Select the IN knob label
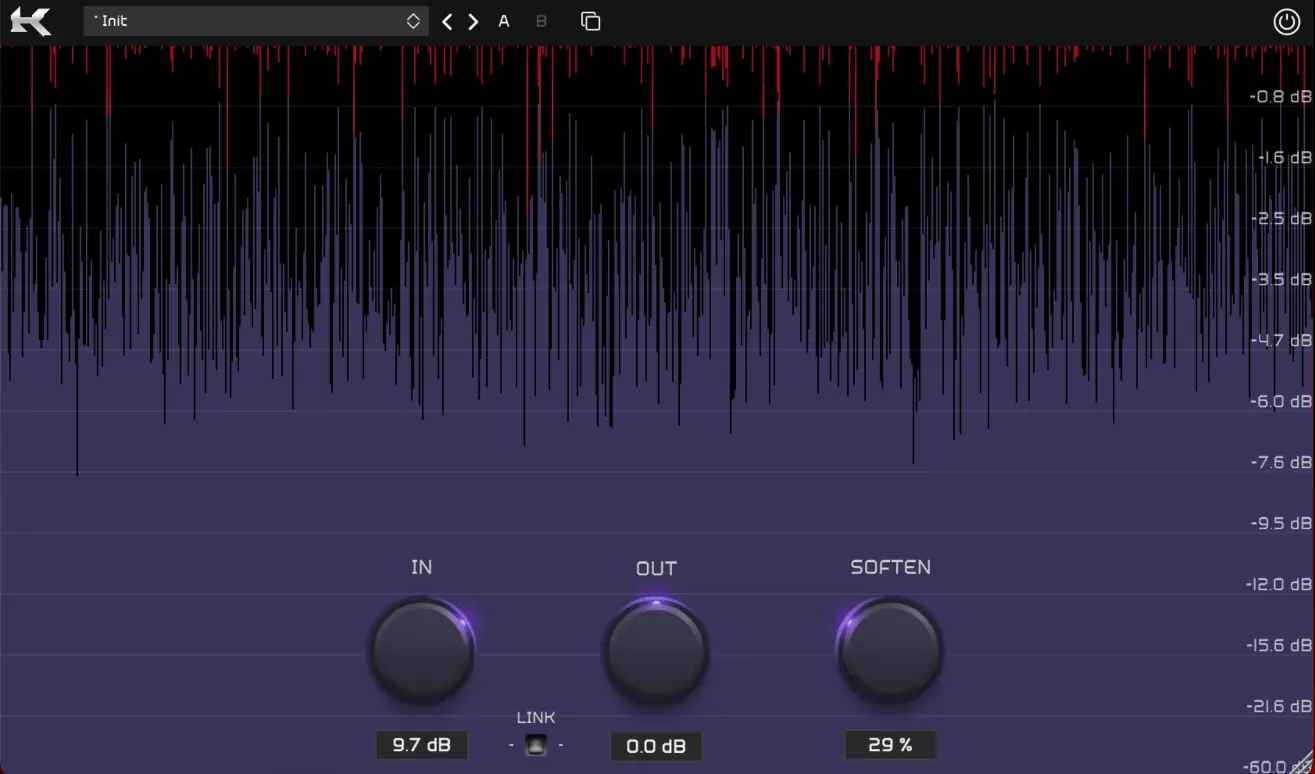Screen dimensions: 1315x774 (421, 567)
